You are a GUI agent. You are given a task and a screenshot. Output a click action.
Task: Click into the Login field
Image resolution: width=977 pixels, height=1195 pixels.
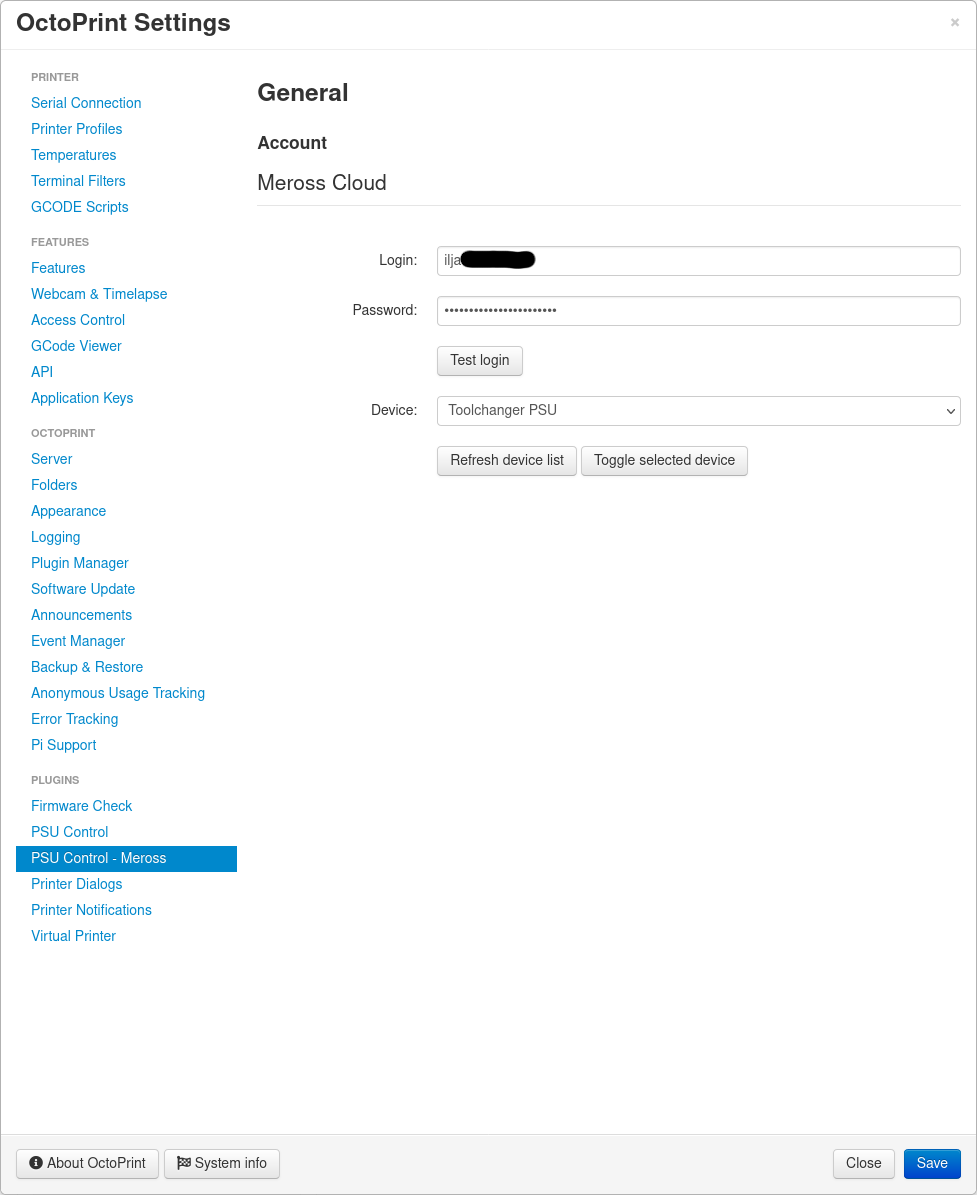pos(698,261)
